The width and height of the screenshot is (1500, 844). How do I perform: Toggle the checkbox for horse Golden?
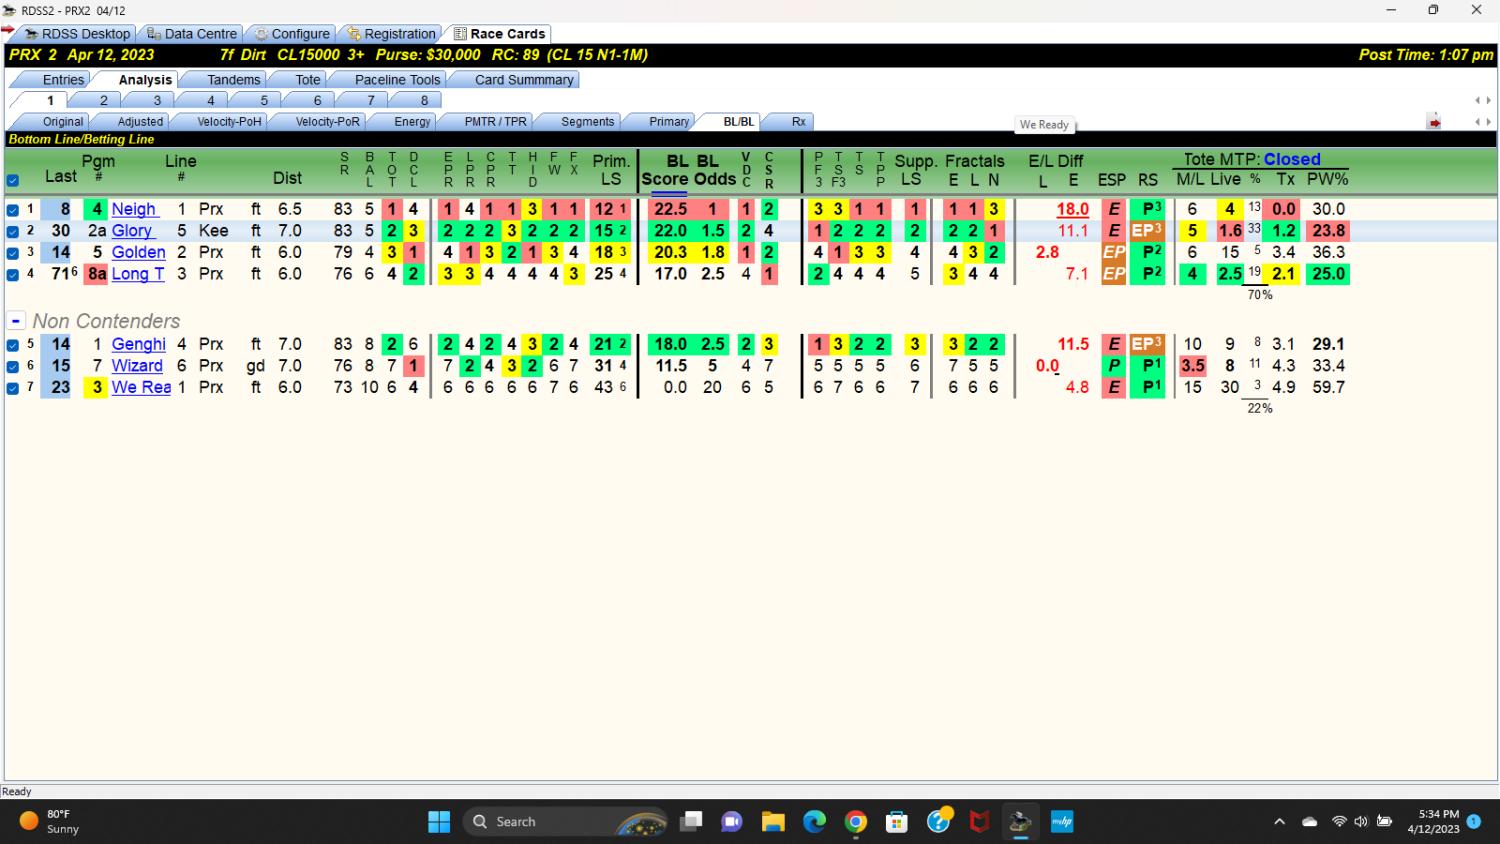(13, 253)
